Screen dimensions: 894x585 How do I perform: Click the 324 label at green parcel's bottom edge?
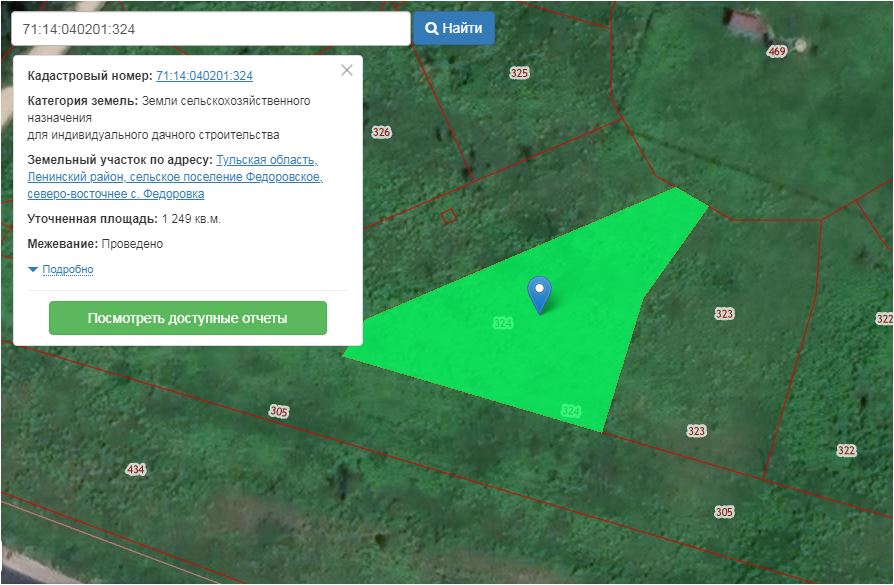point(571,410)
